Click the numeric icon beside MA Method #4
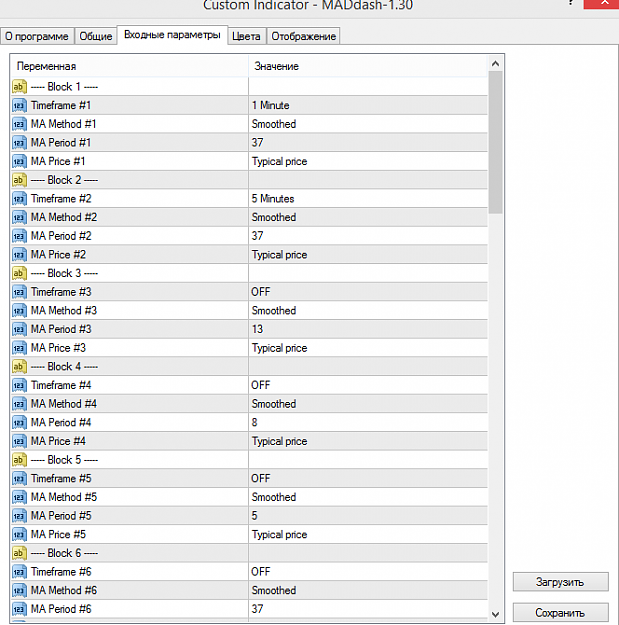The height and width of the screenshot is (625, 619). 19,404
